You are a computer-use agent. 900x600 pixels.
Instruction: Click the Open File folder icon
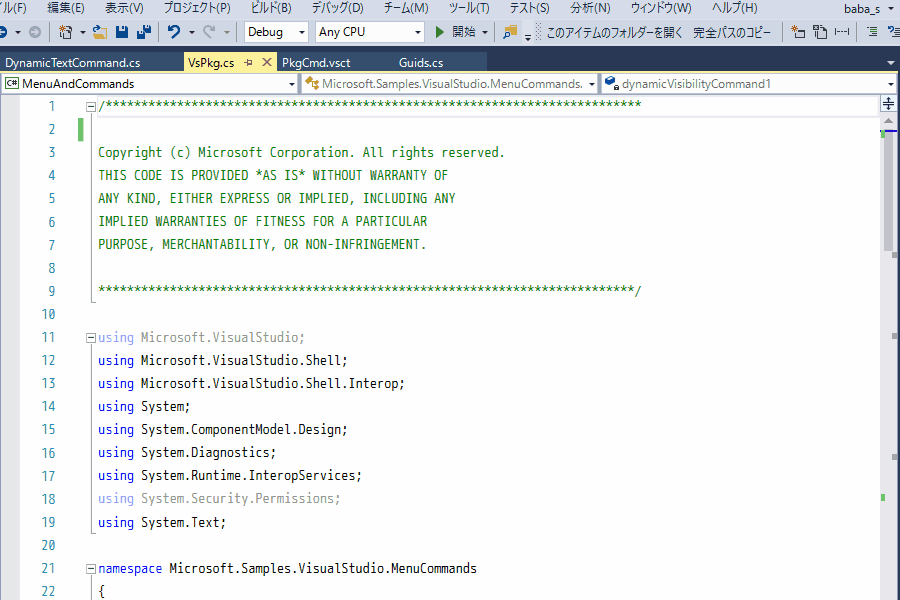pos(100,32)
